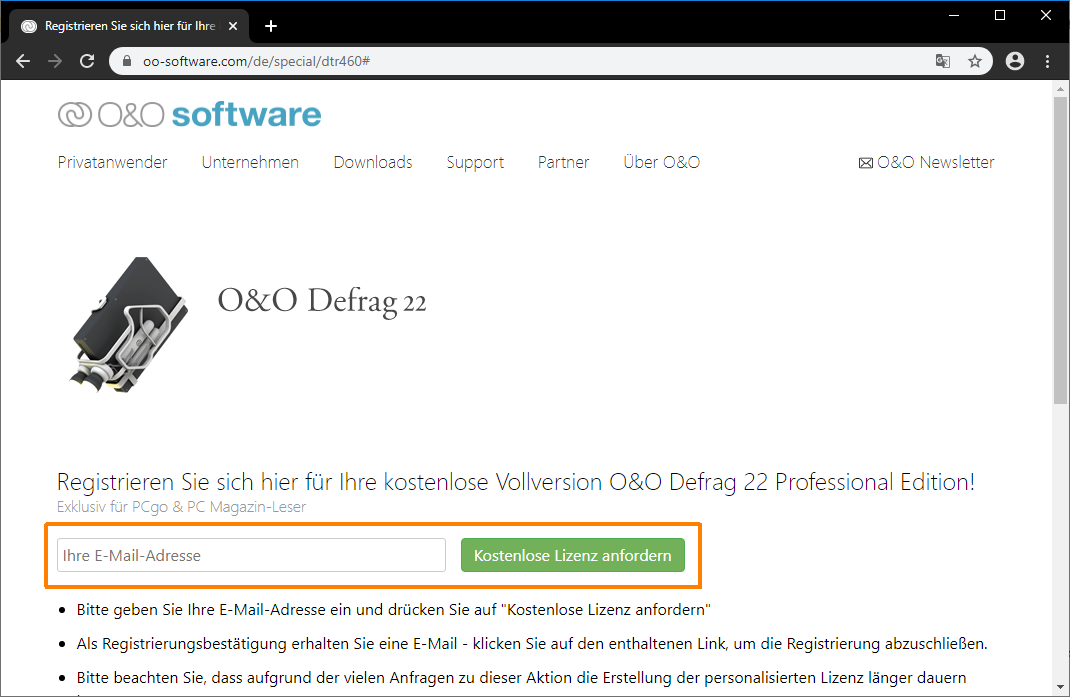Click the bullet starting Bitte beachten Sie
The width and height of the screenshot is (1070, 697).
click(x=521, y=678)
